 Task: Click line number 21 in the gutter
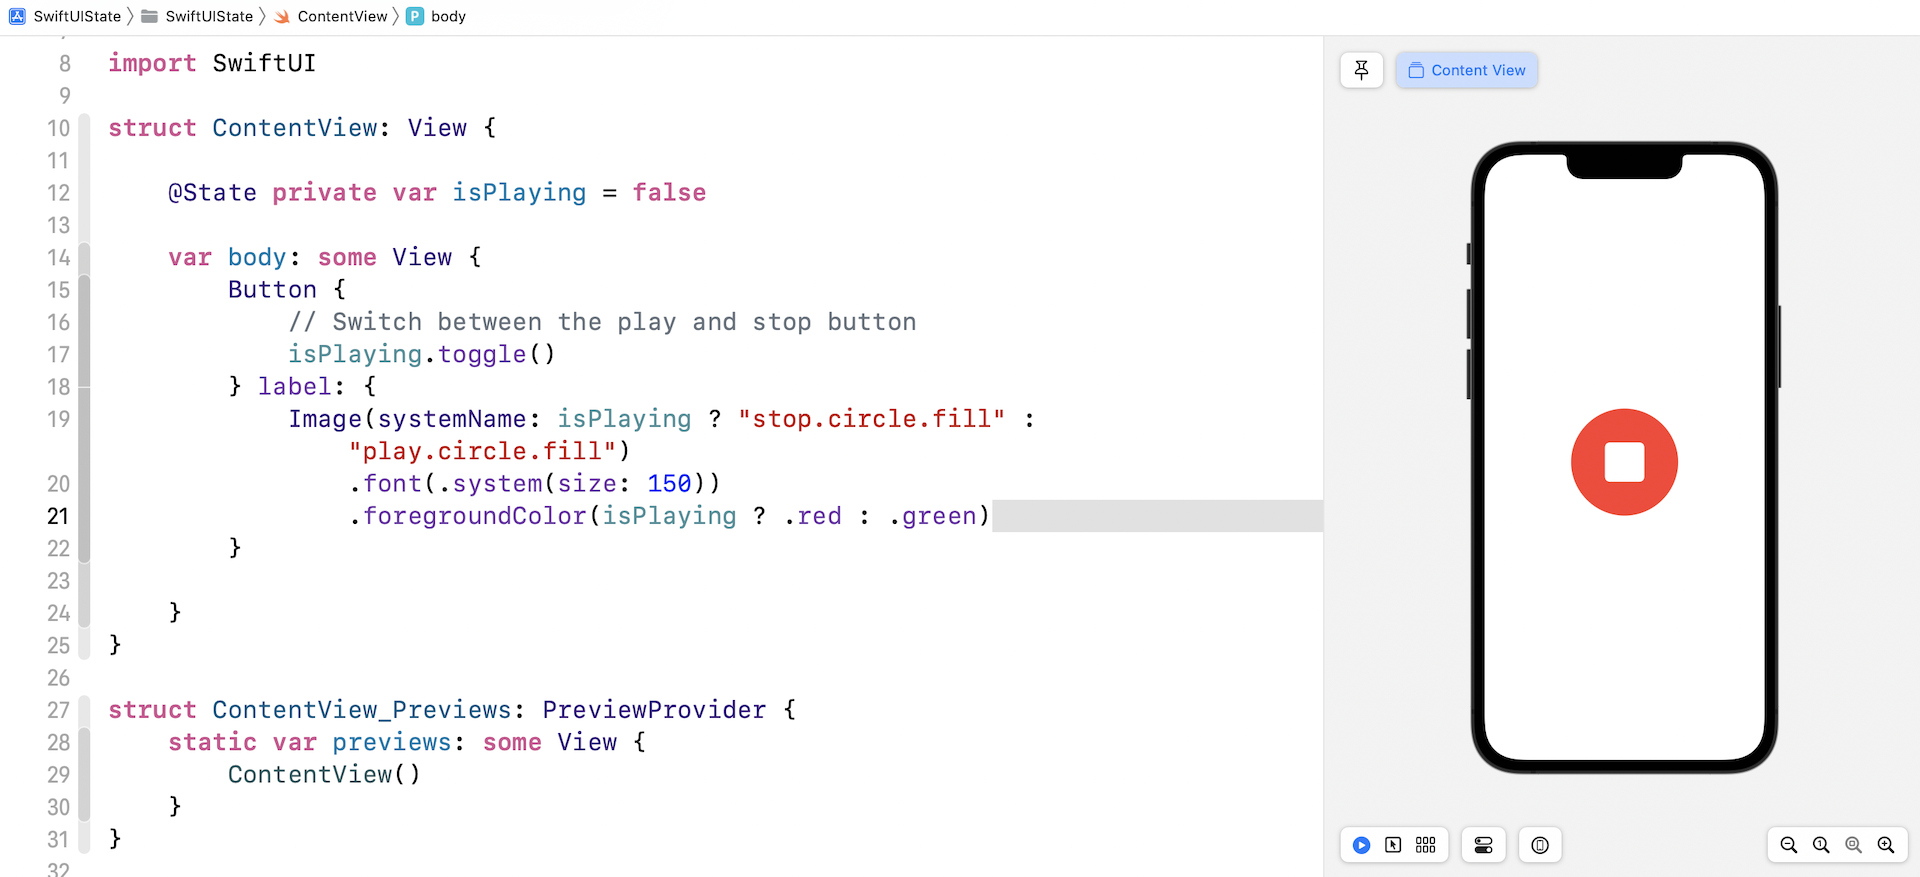coord(57,516)
